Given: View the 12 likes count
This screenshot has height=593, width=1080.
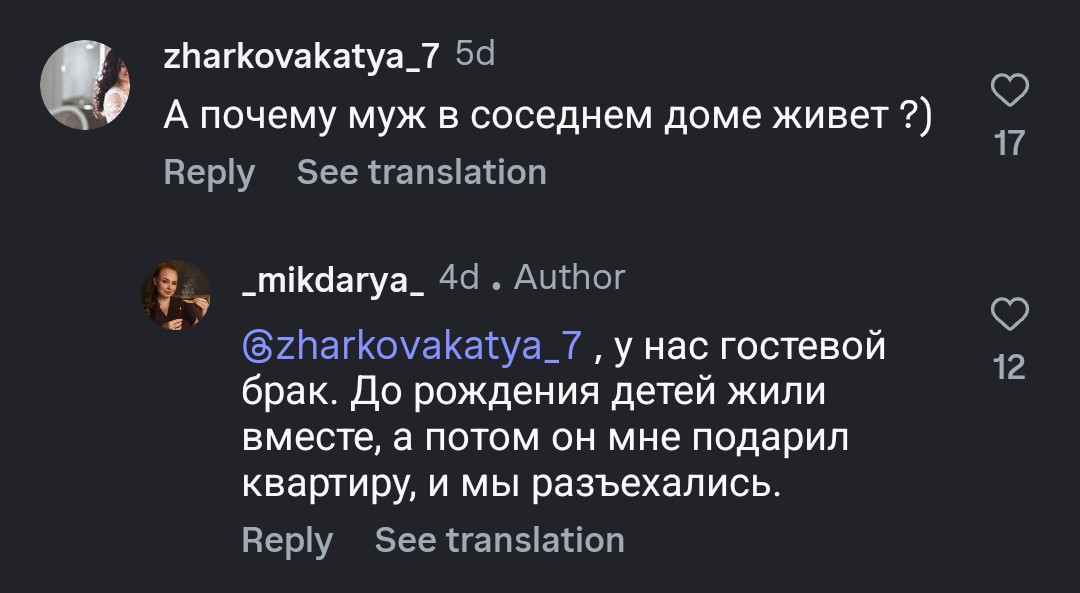Looking at the screenshot, I should (x=1010, y=368).
